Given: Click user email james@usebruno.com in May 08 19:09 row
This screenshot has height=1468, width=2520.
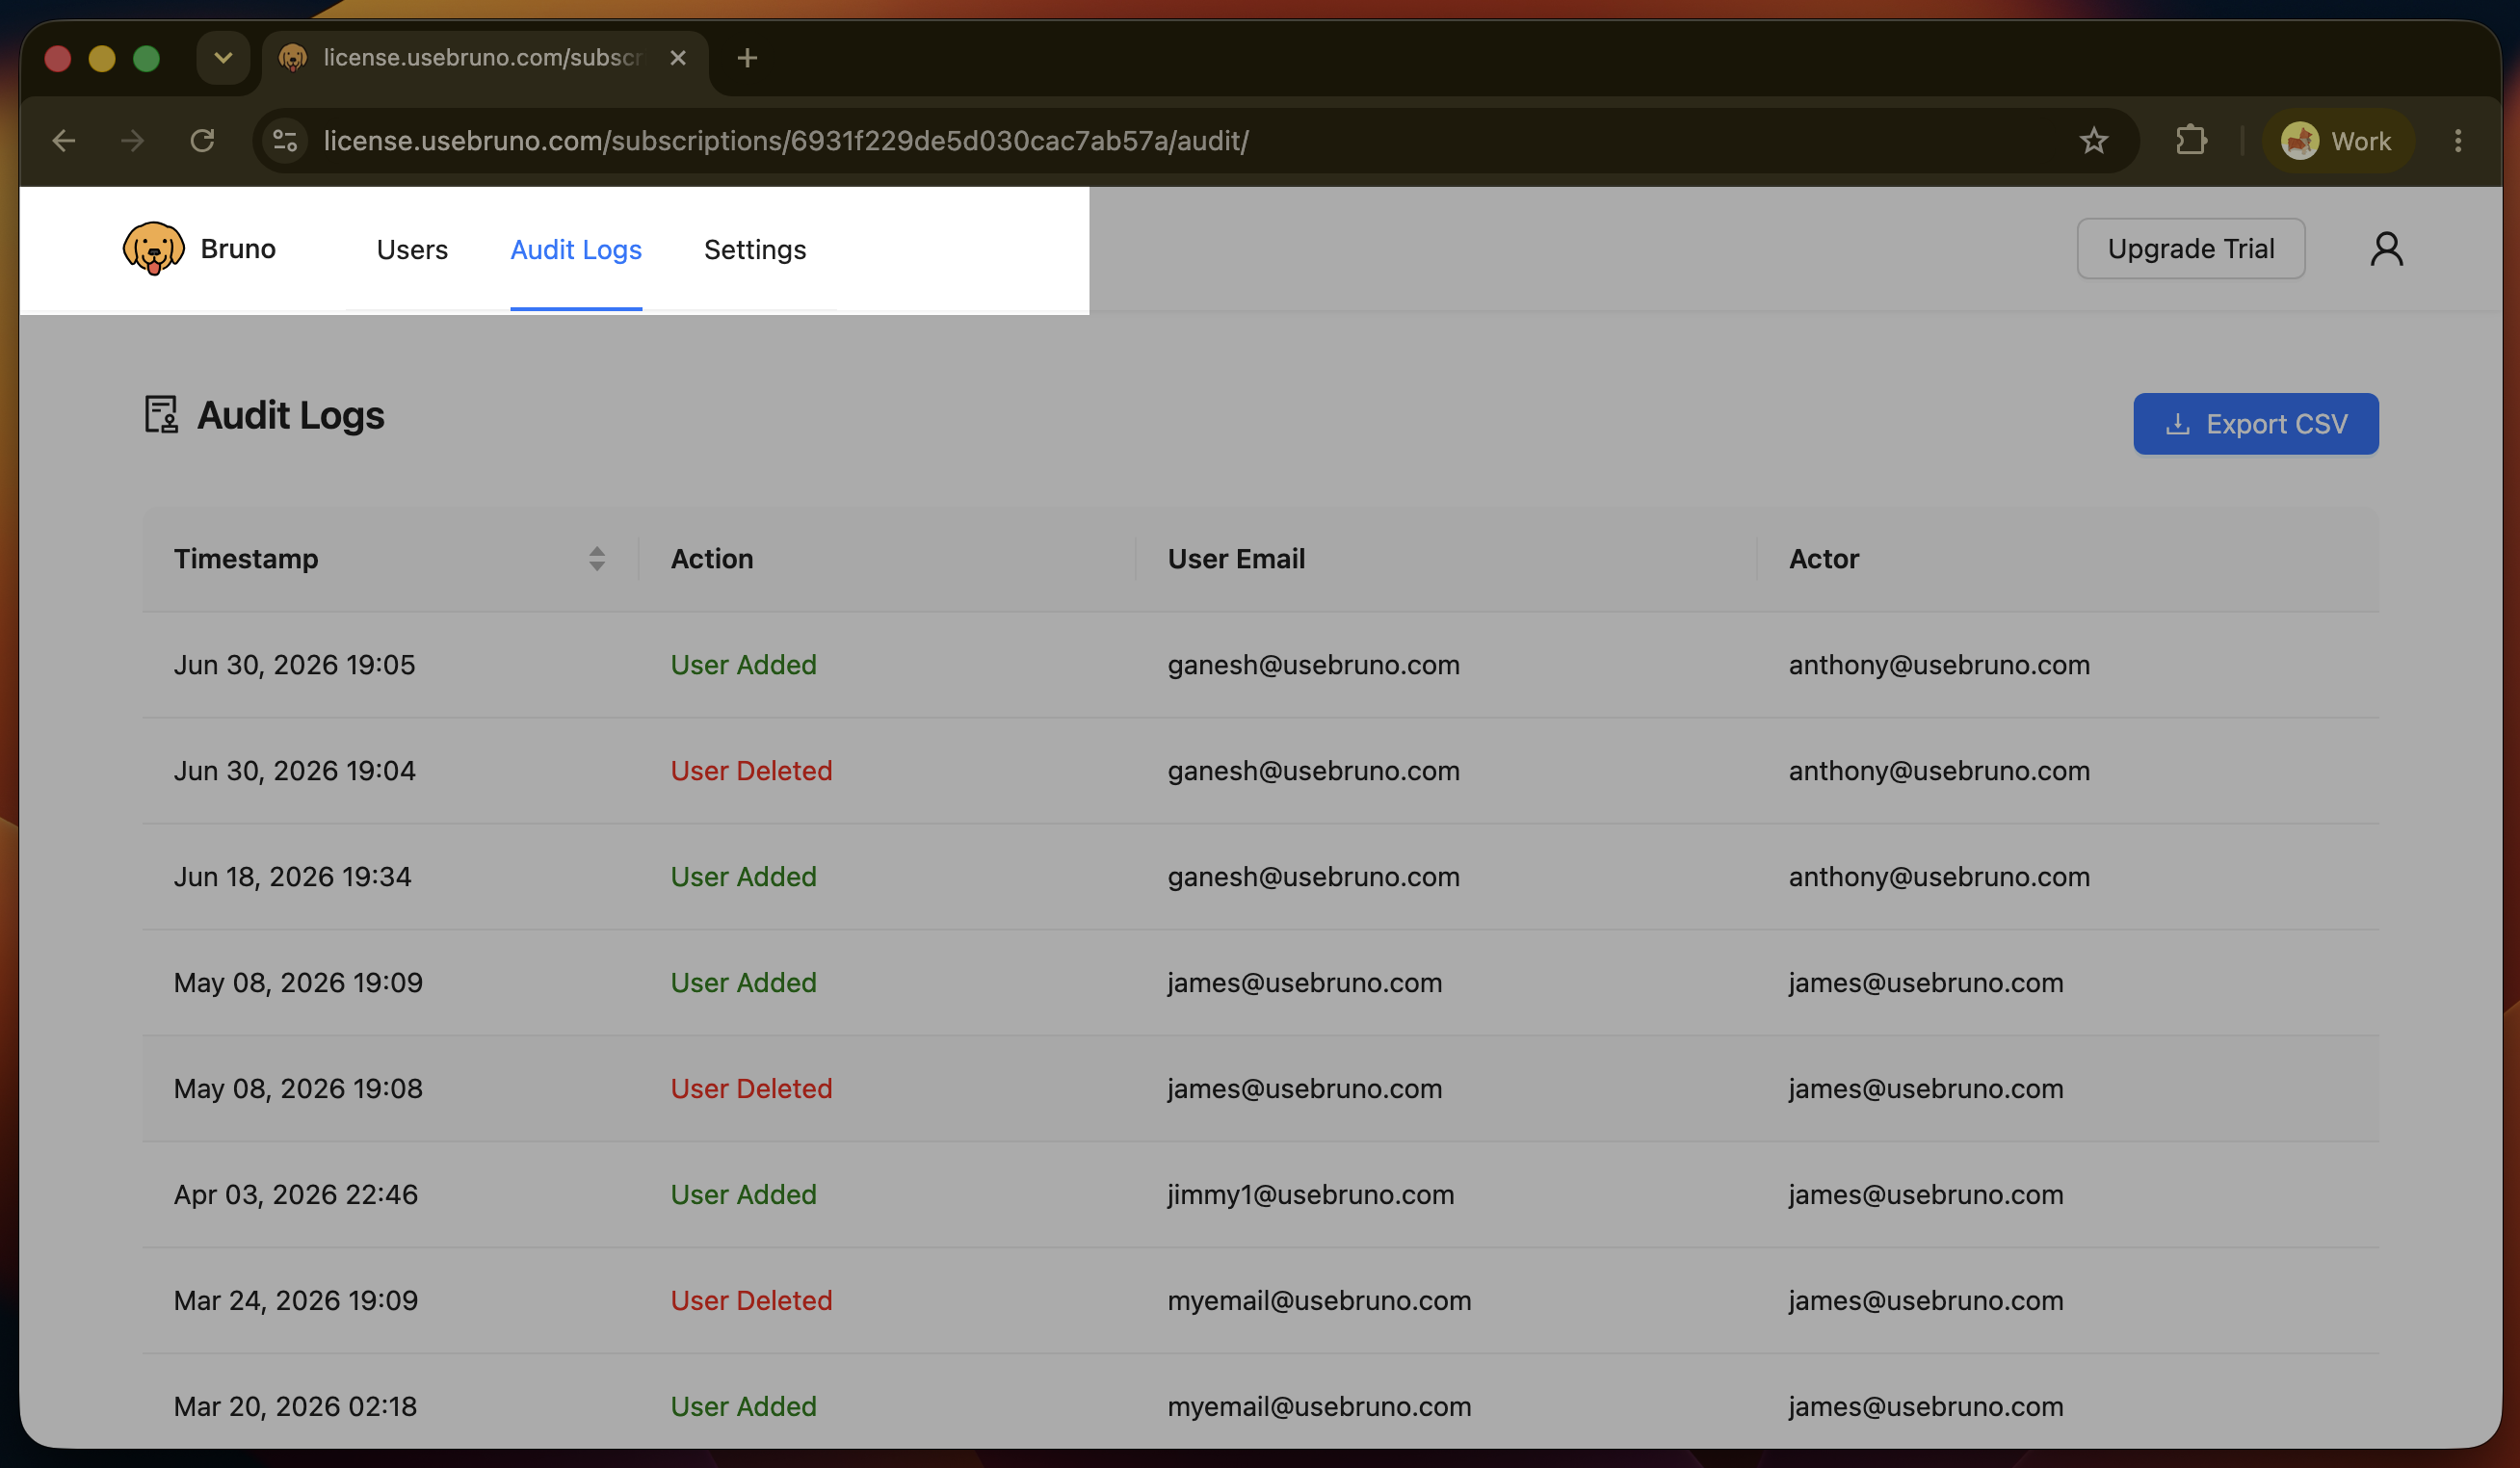Looking at the screenshot, I should 1304,983.
